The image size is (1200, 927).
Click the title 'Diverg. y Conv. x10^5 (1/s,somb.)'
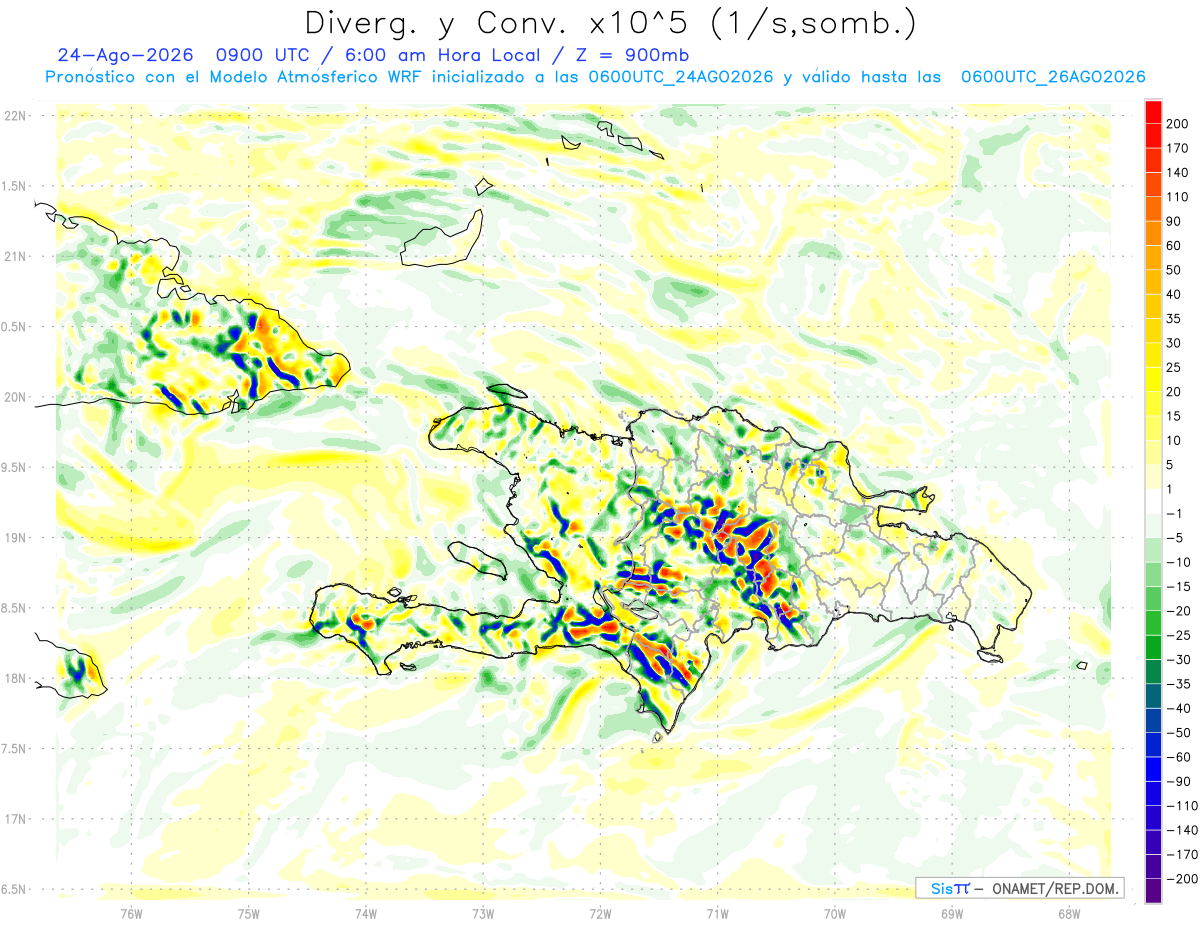pyautogui.click(x=610, y=22)
